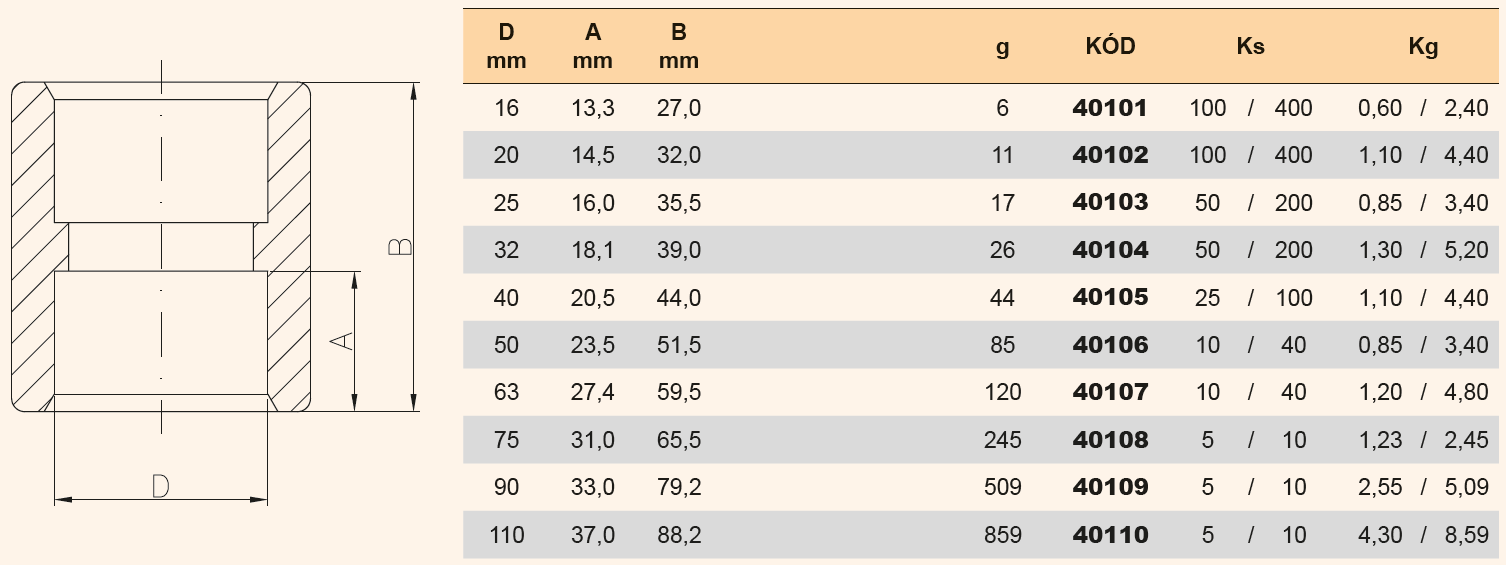Click product code 40103
This screenshot has width=1506, height=565.
pyautogui.click(x=1110, y=203)
